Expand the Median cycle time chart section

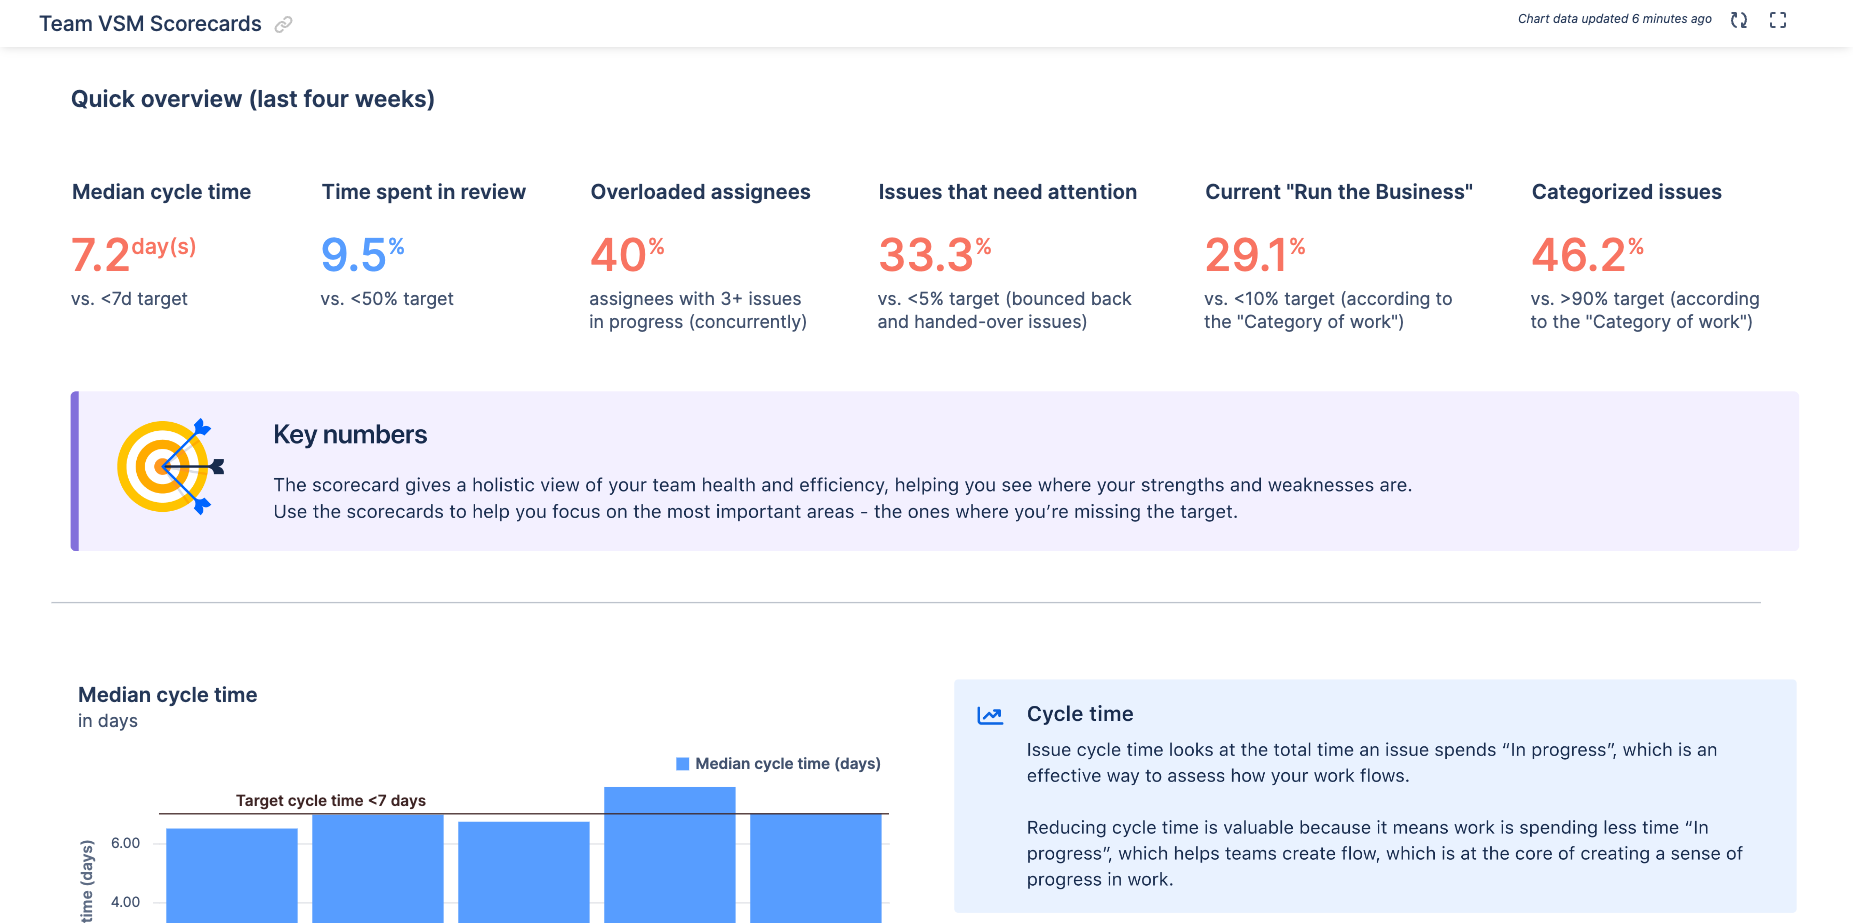(167, 694)
